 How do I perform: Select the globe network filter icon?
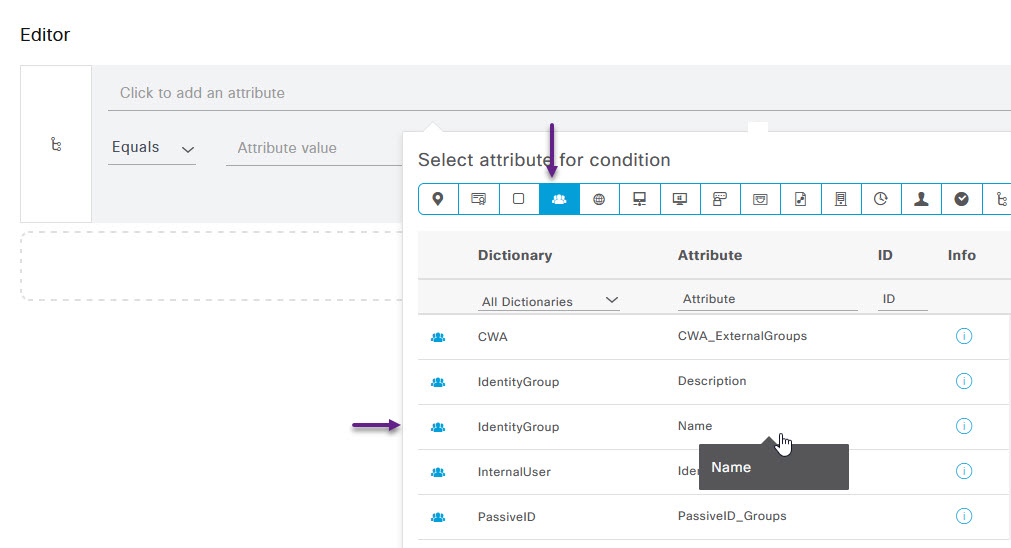(x=599, y=199)
